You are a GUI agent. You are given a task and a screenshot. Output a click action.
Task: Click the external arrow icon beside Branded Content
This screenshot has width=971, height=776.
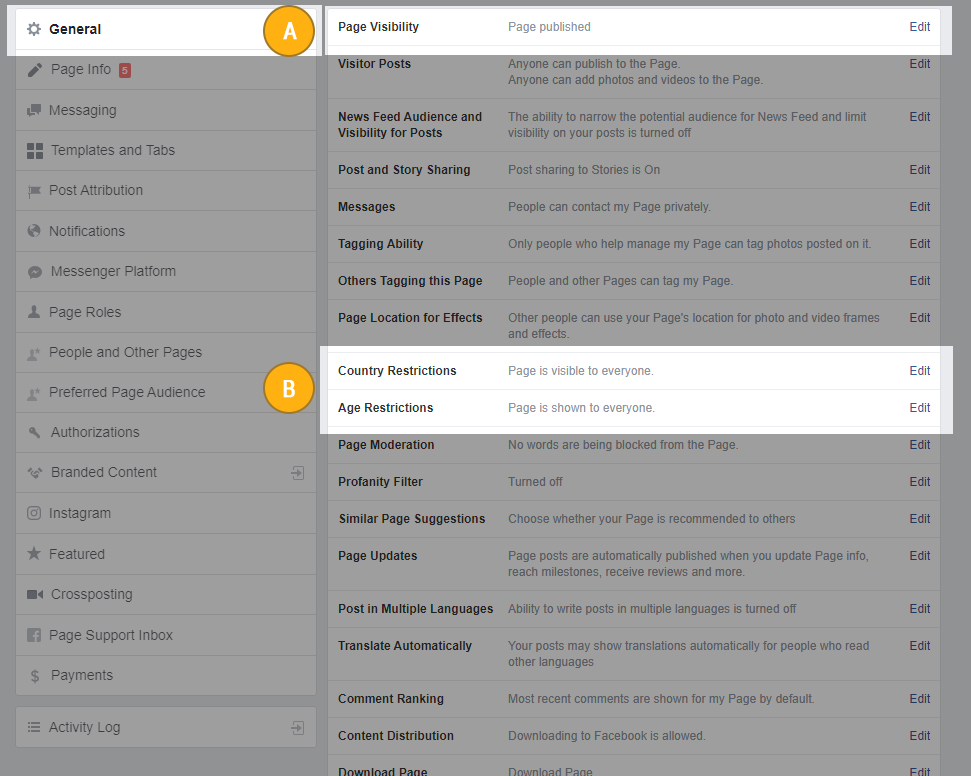pos(298,473)
